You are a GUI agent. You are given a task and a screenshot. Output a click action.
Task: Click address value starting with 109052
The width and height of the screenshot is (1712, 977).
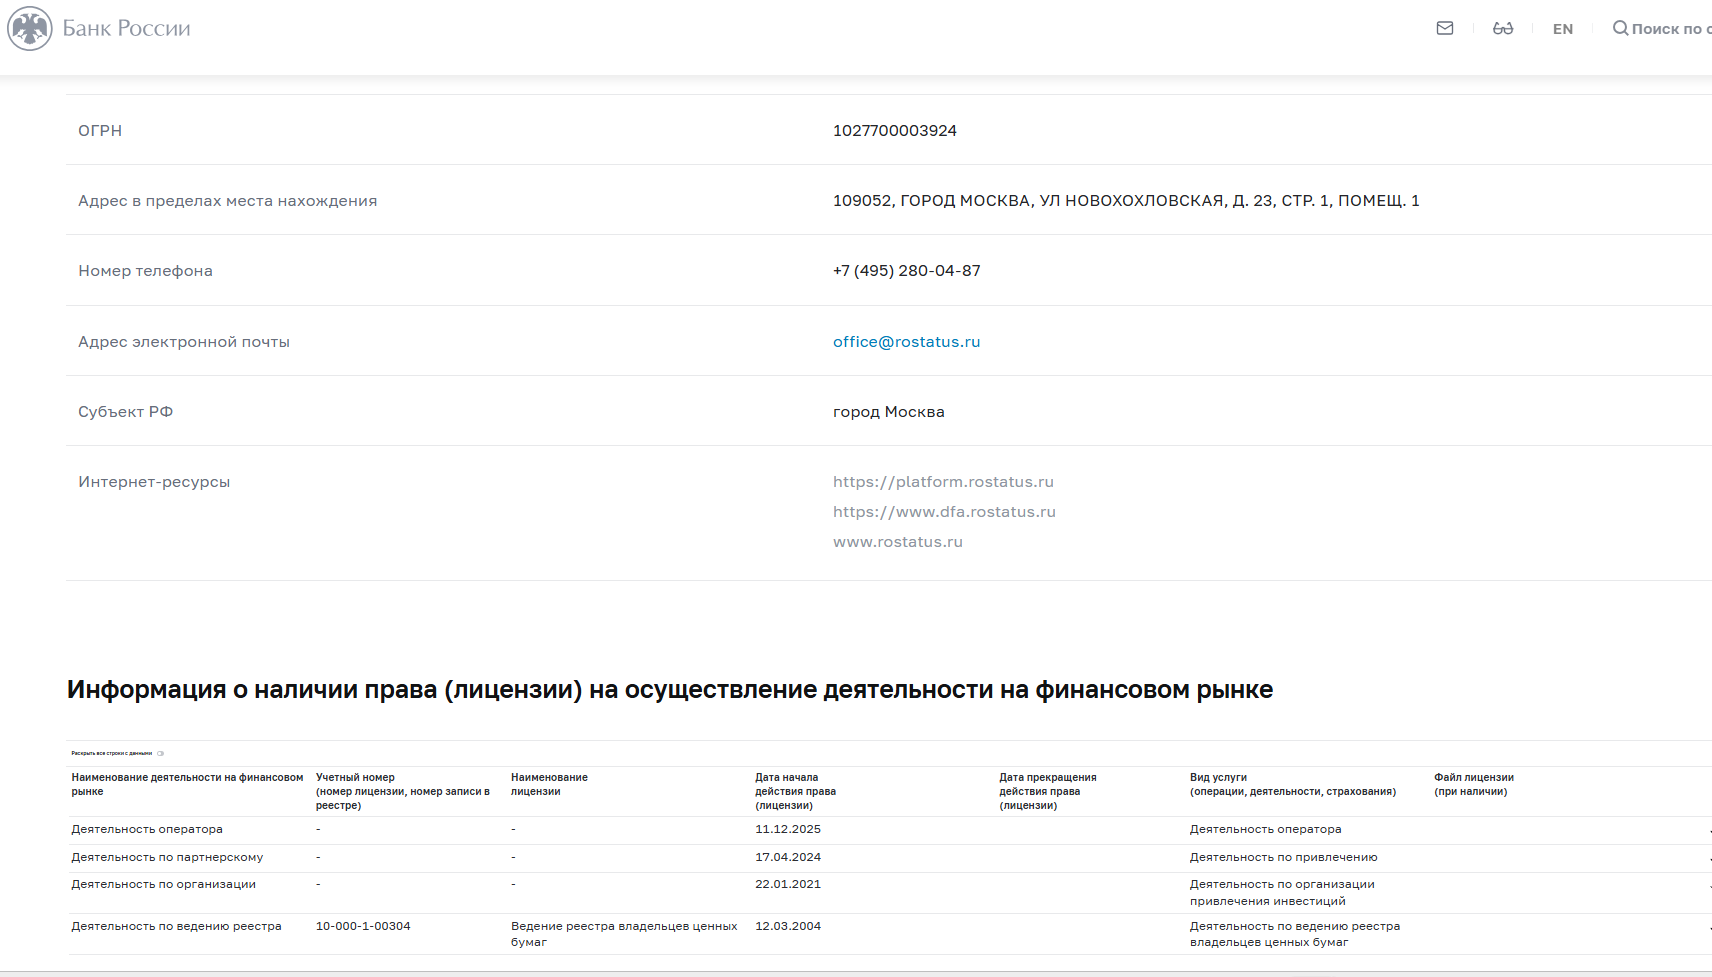(1126, 200)
